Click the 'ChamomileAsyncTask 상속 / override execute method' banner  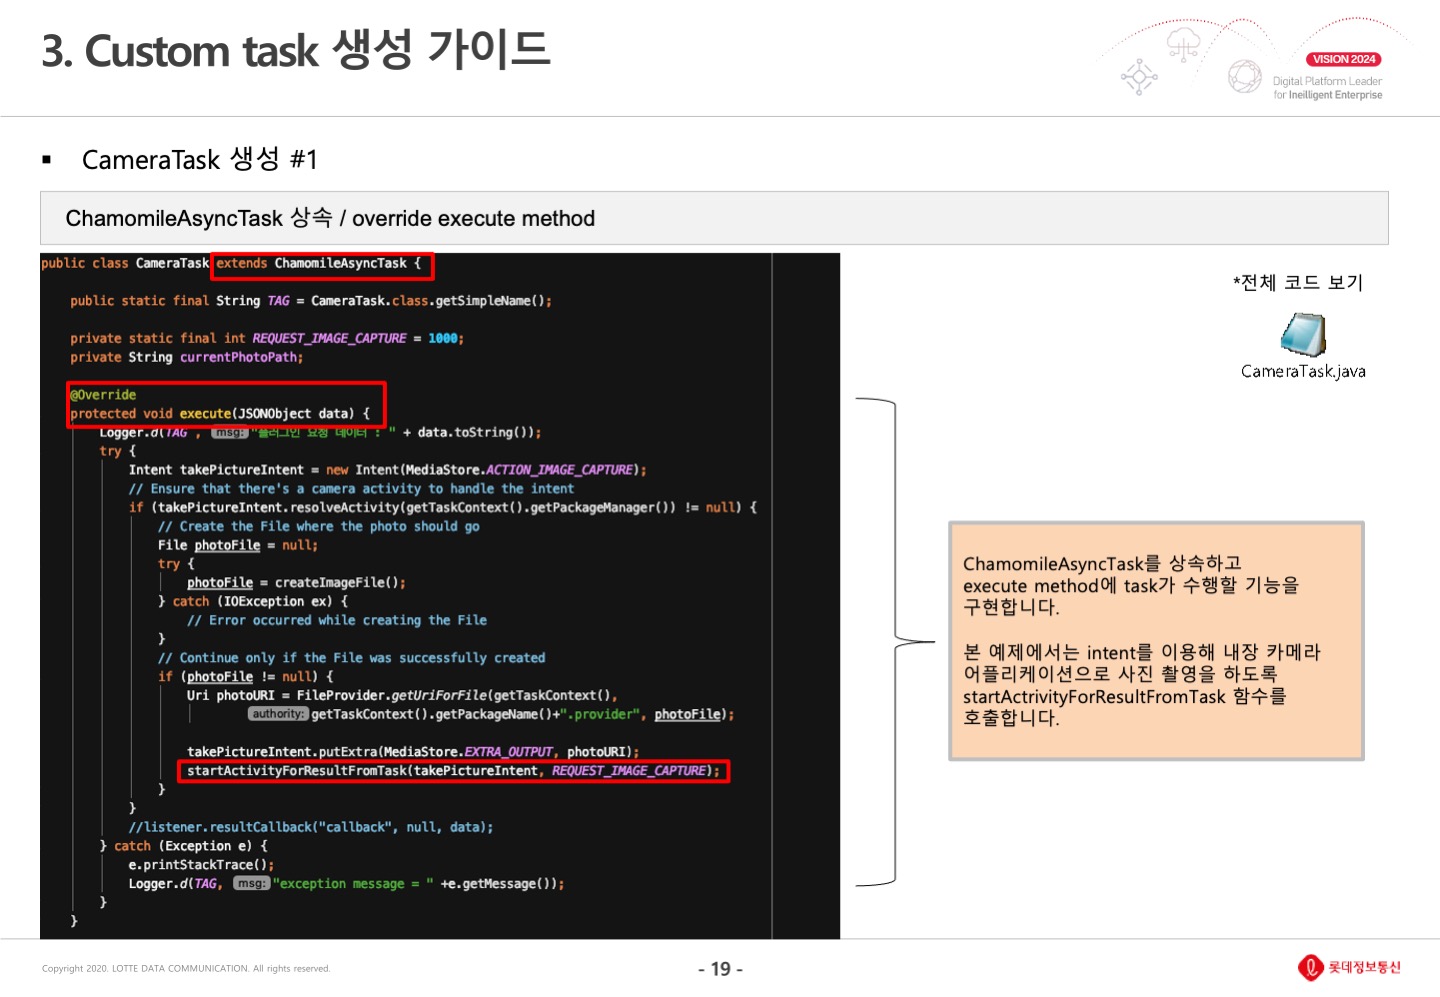click(x=714, y=218)
